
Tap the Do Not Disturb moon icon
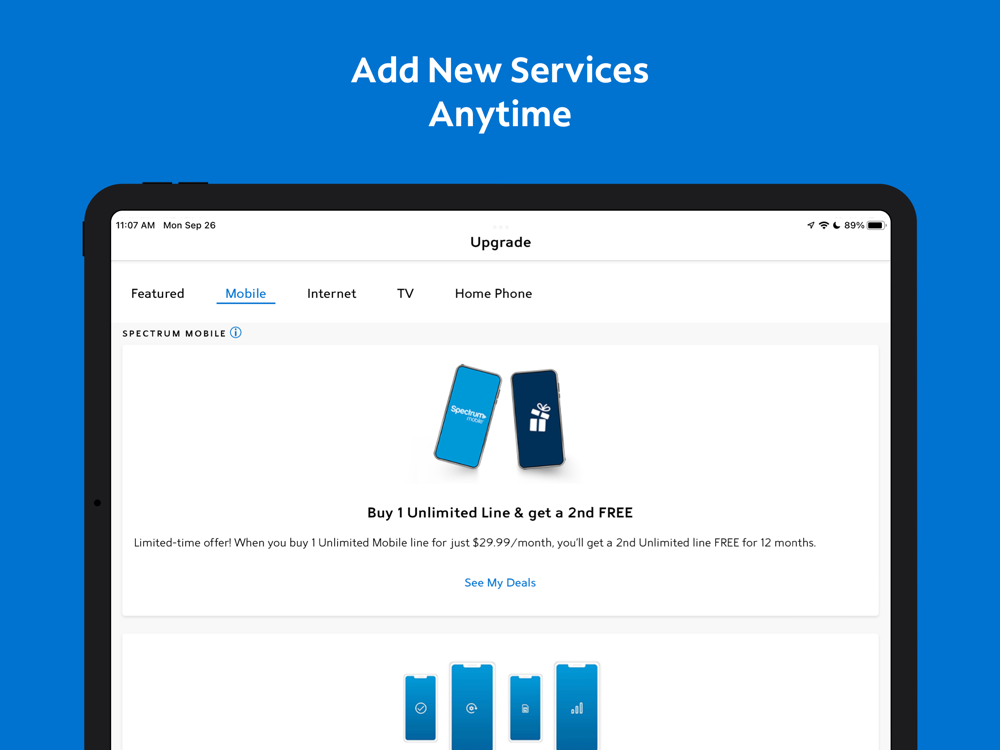(837, 225)
